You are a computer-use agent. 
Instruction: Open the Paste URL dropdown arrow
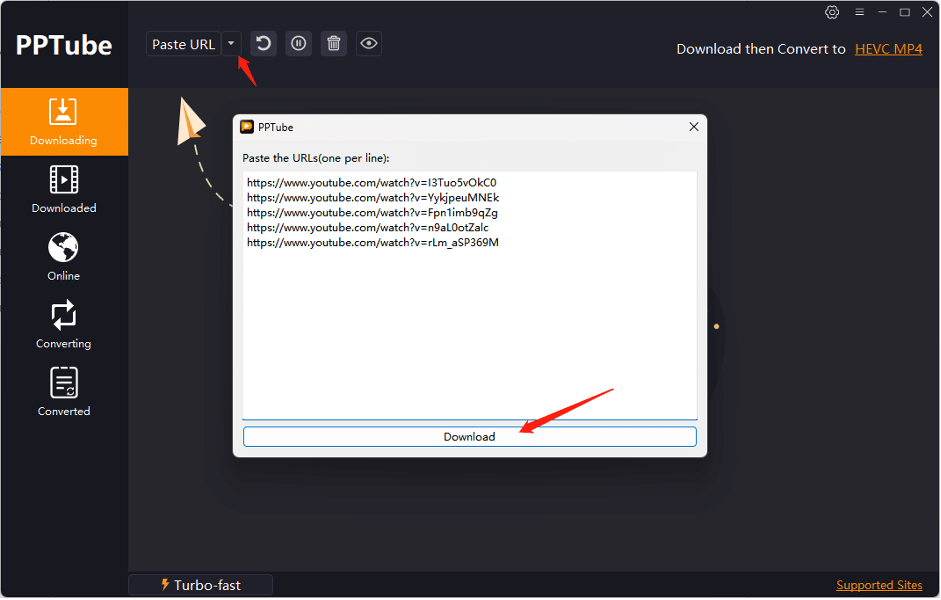[x=231, y=43]
